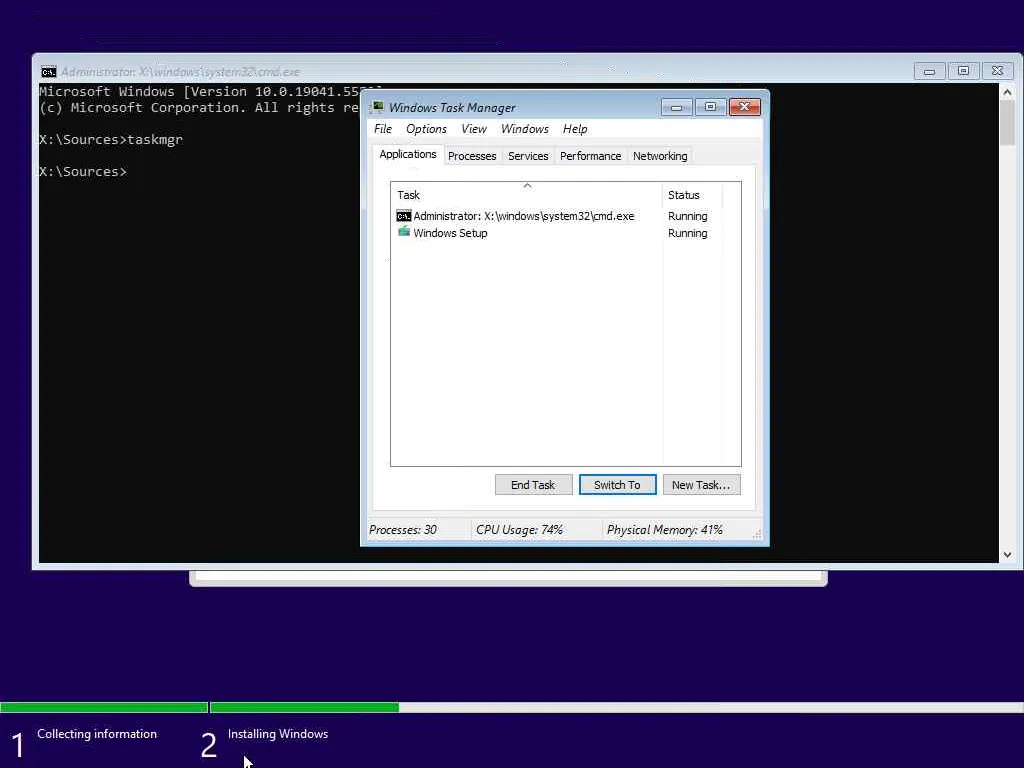Click the Installing Windows step label
Image resolution: width=1024 pixels, height=768 pixels.
click(278, 734)
